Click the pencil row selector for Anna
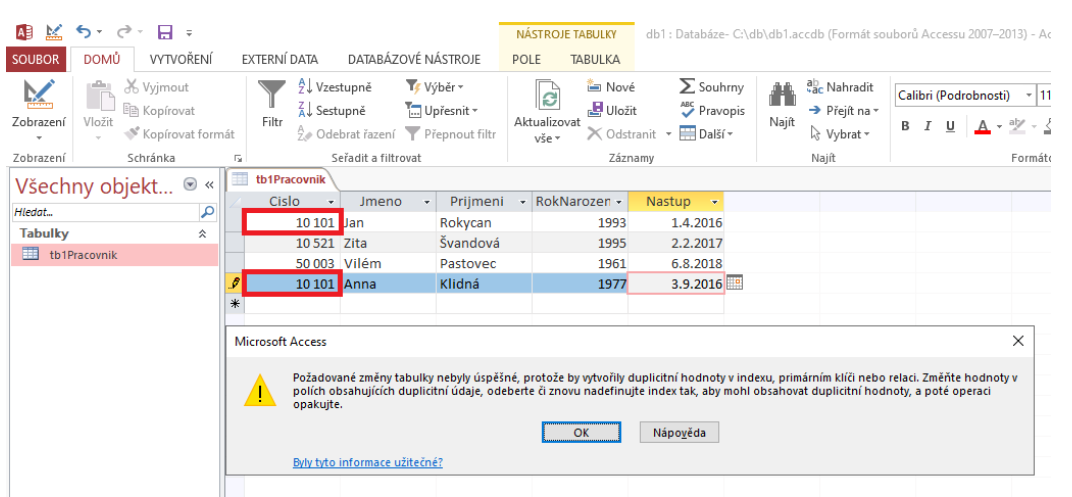This screenshot has width=1072, height=497. coord(234,284)
